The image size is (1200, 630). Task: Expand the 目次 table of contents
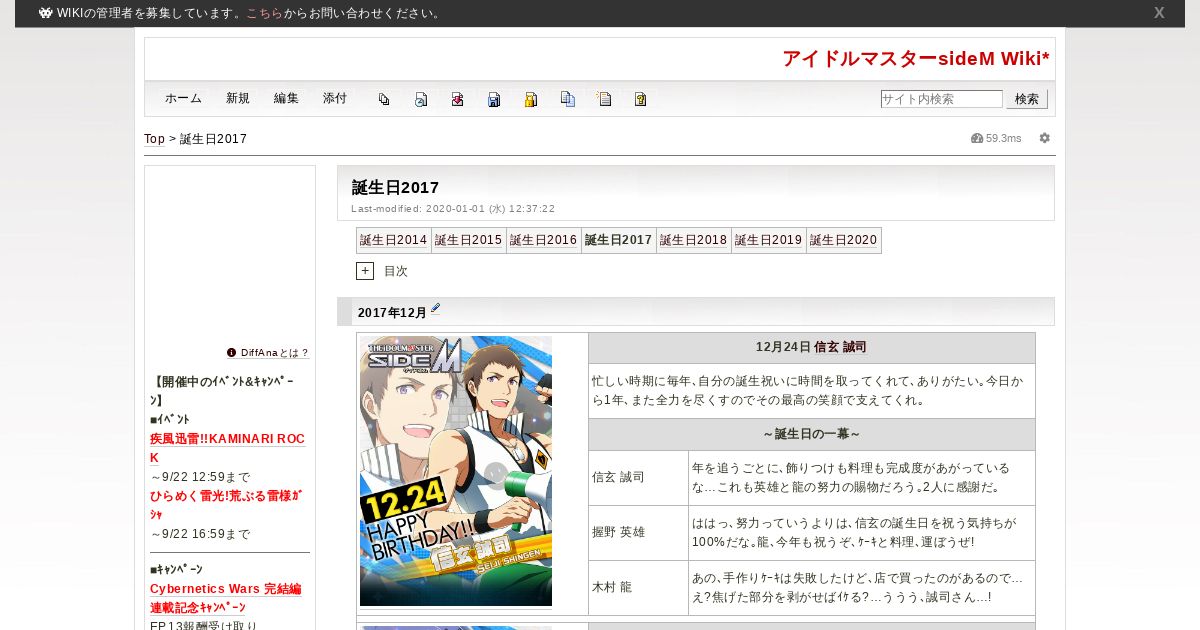point(365,271)
